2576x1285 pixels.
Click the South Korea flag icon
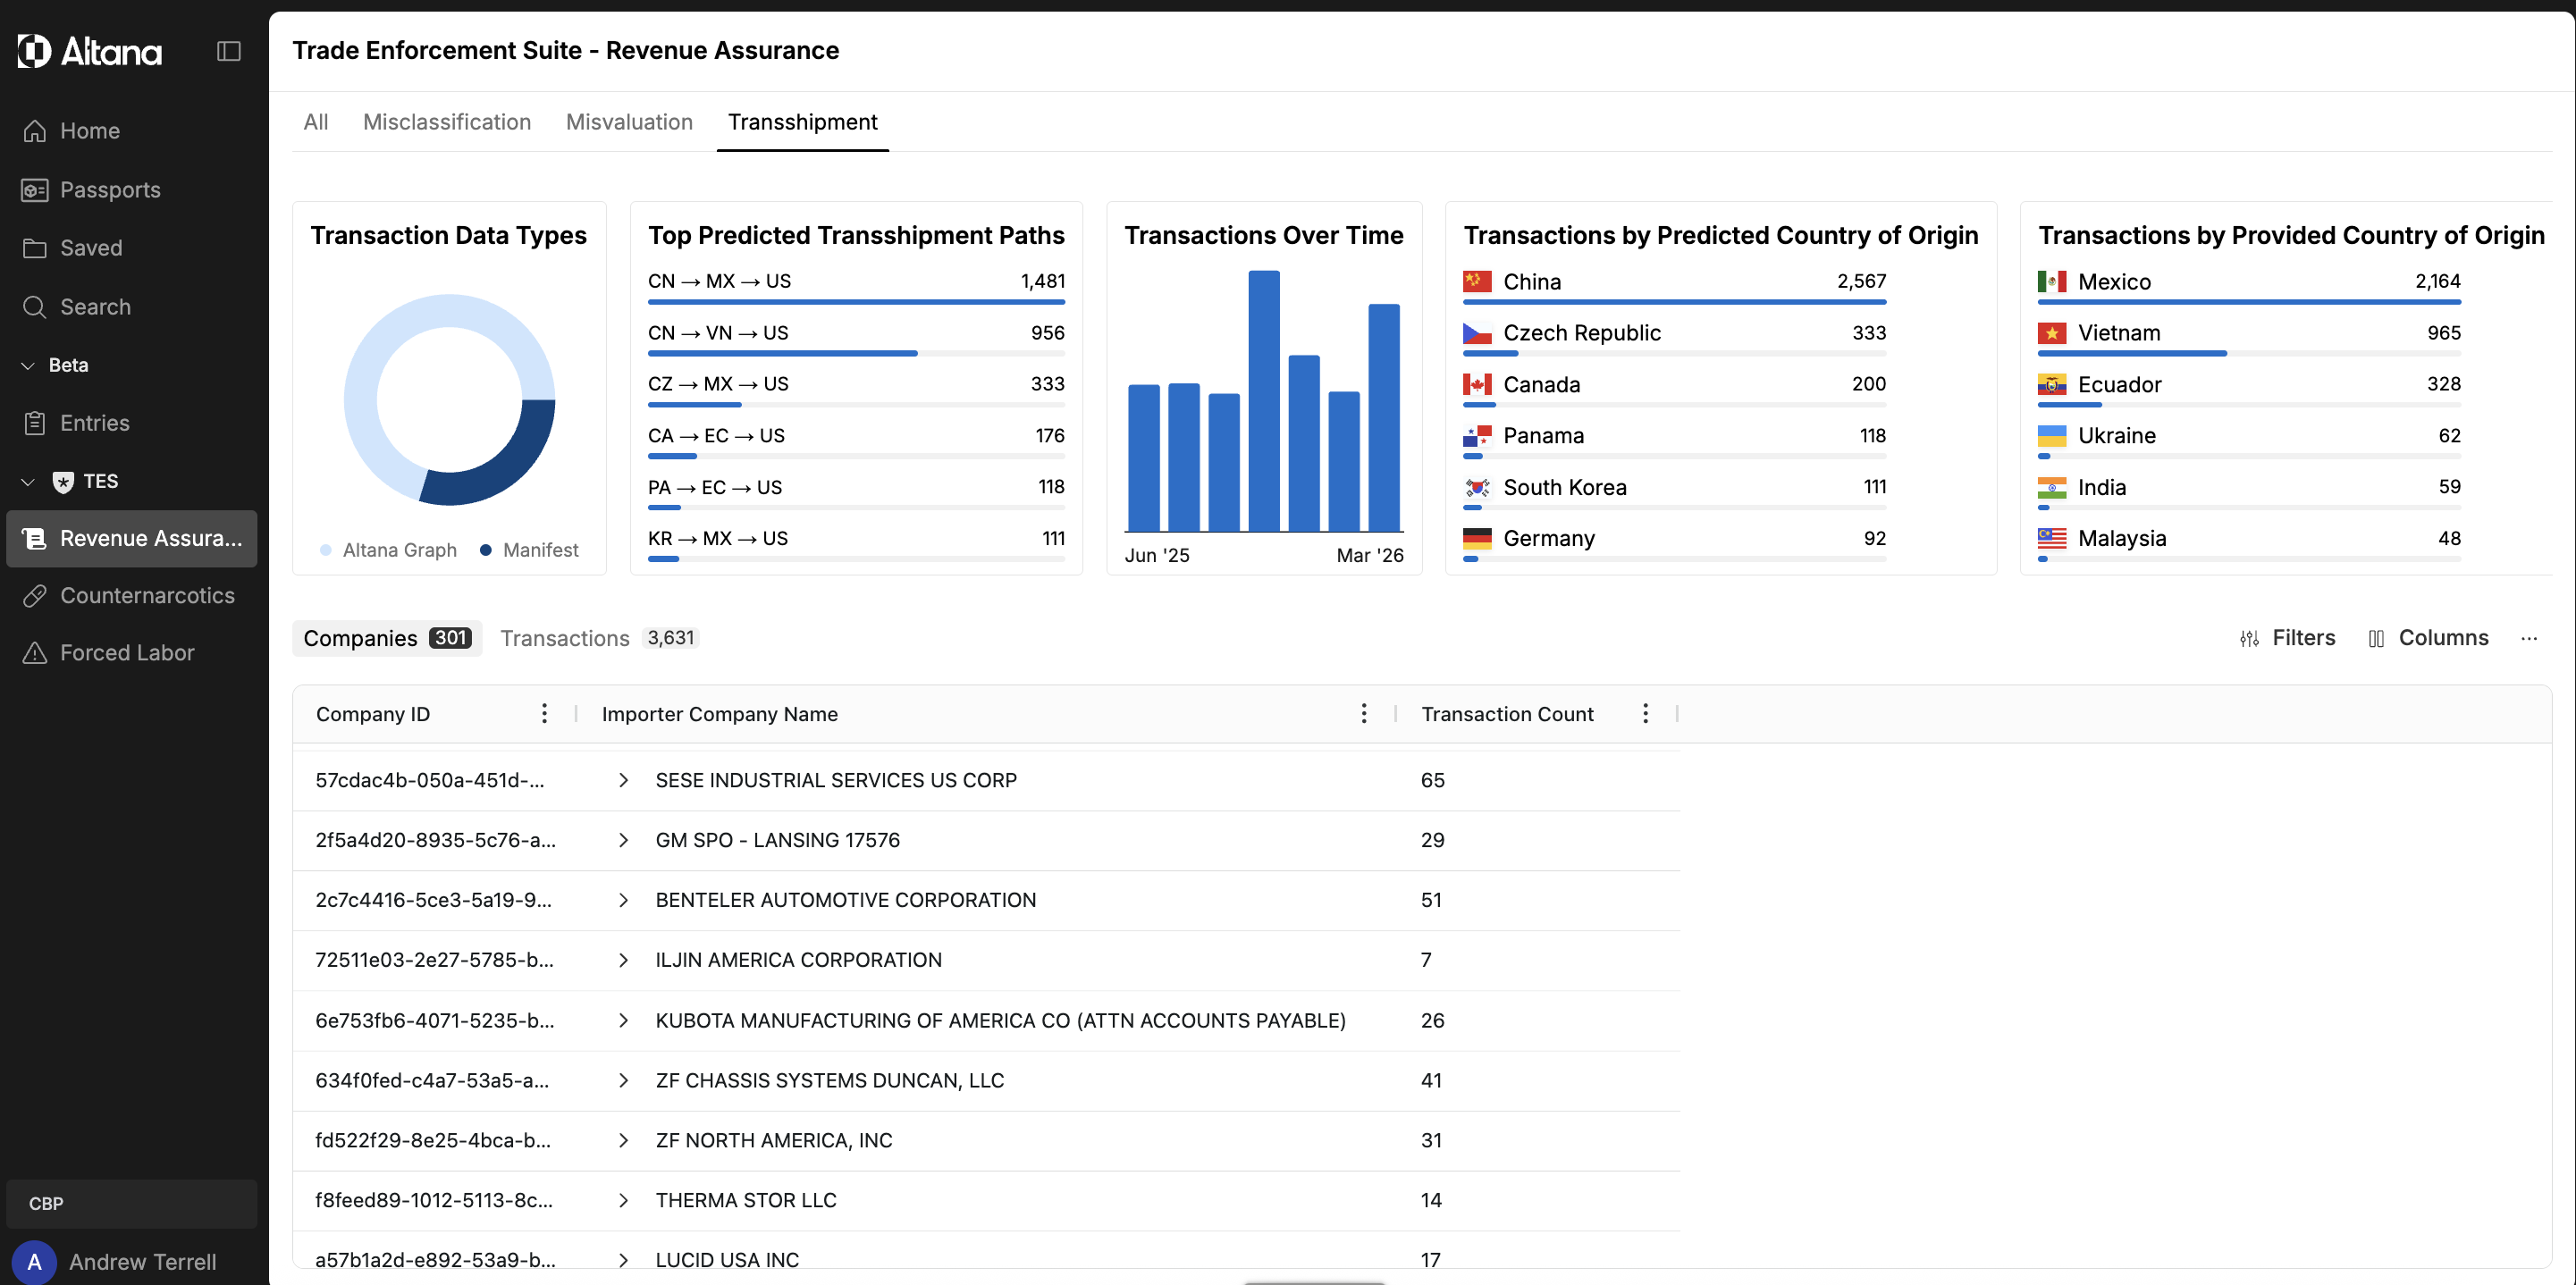[1477, 488]
